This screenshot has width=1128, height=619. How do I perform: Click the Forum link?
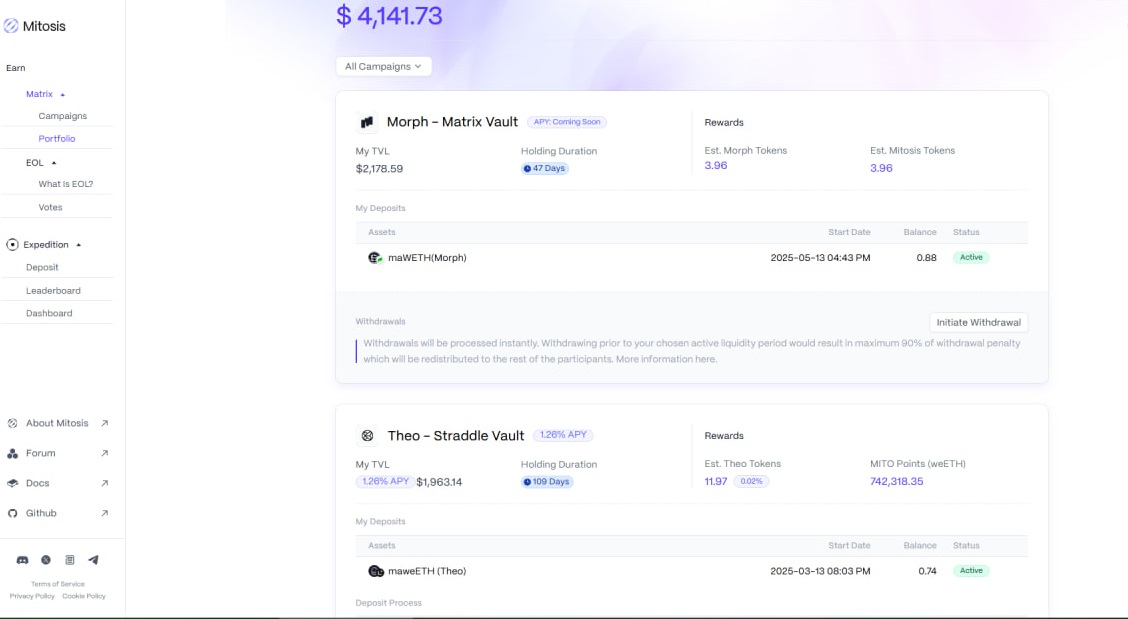(40, 453)
